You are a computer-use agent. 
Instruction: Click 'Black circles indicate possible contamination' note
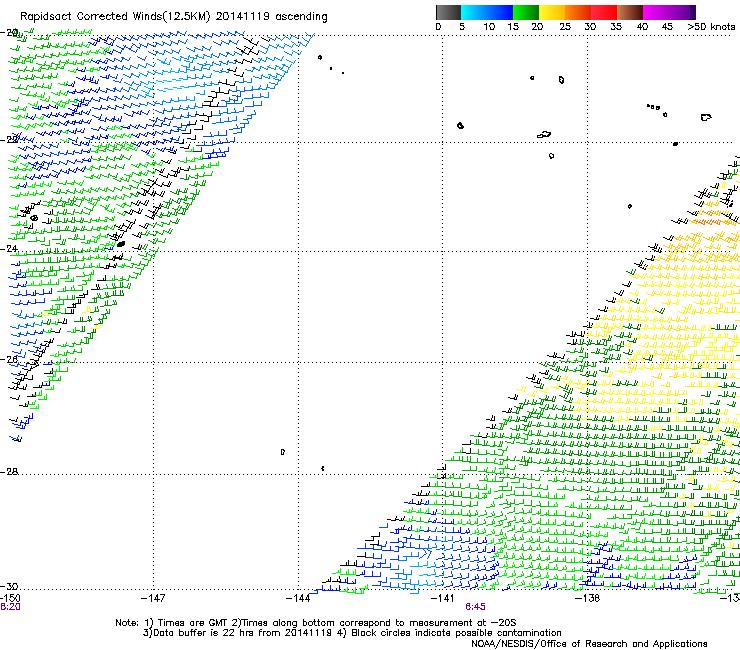click(456, 633)
